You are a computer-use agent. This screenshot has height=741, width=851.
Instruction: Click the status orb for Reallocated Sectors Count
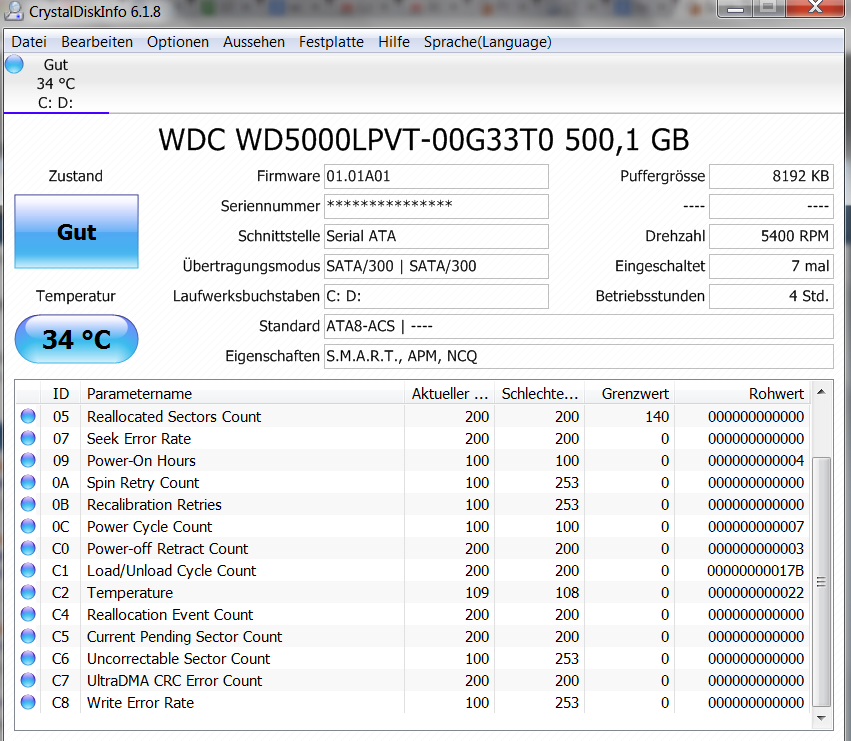point(28,416)
